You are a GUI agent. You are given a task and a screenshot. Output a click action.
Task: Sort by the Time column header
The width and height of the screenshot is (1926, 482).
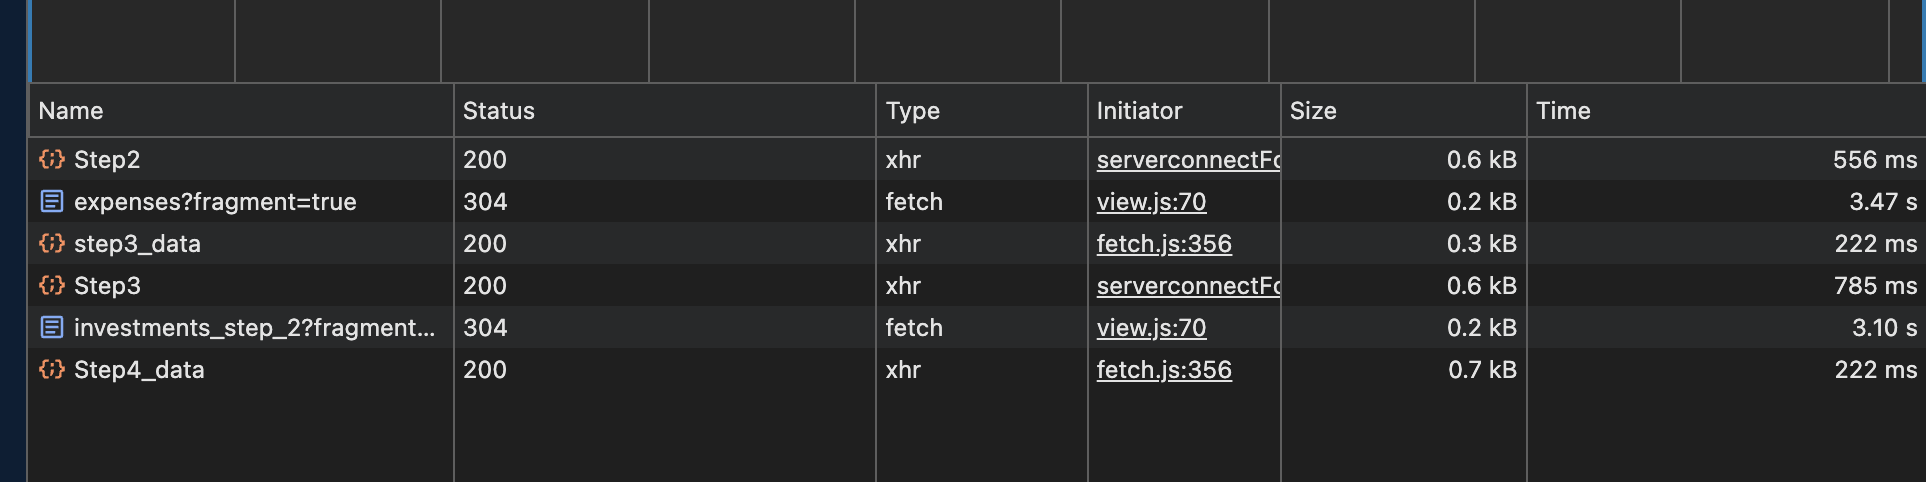click(x=1563, y=111)
